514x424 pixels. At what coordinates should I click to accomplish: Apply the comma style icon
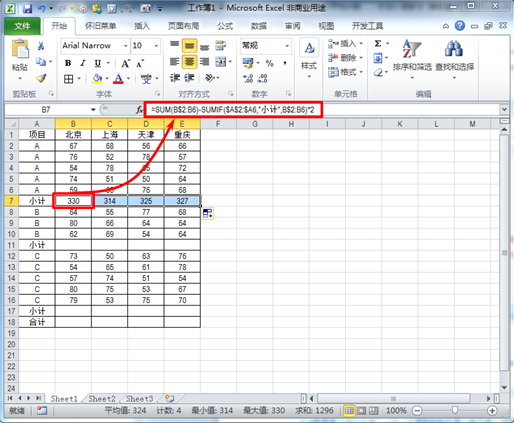point(285,63)
